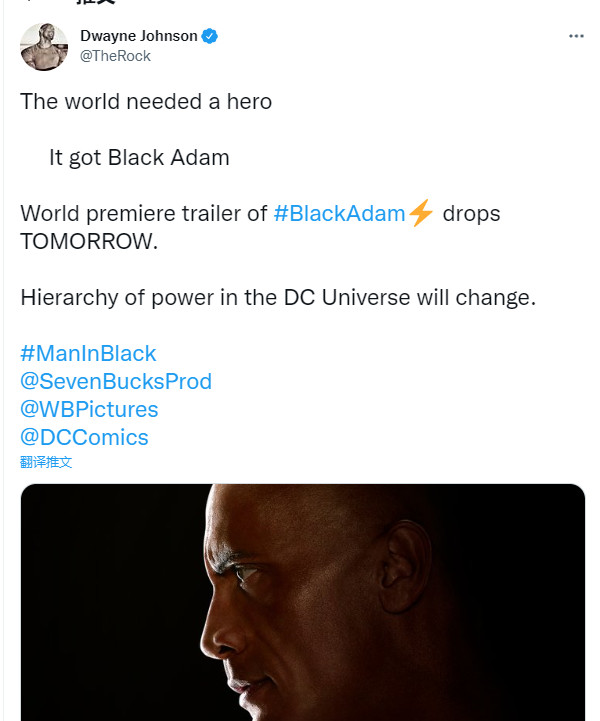Click the 翻译推文 translate tweet link

click(x=46, y=462)
